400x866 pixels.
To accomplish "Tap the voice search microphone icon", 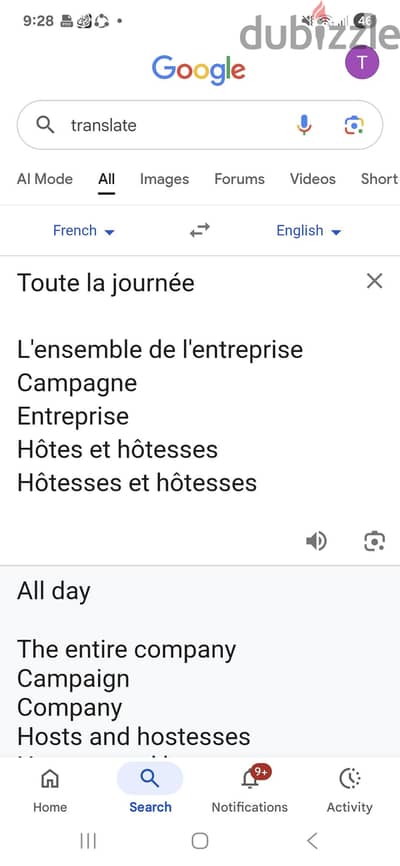I will 304,125.
